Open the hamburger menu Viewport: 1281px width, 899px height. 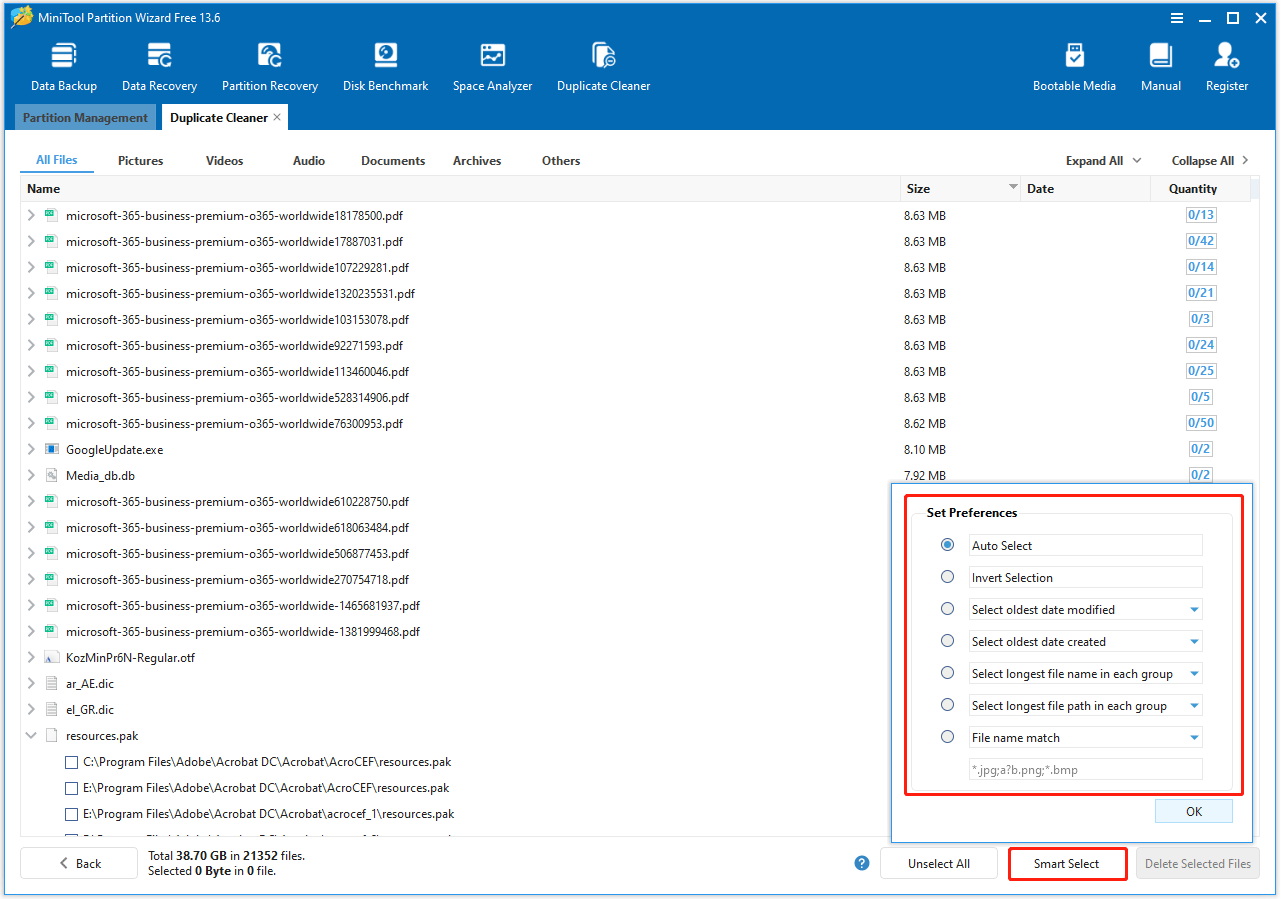point(1177,17)
